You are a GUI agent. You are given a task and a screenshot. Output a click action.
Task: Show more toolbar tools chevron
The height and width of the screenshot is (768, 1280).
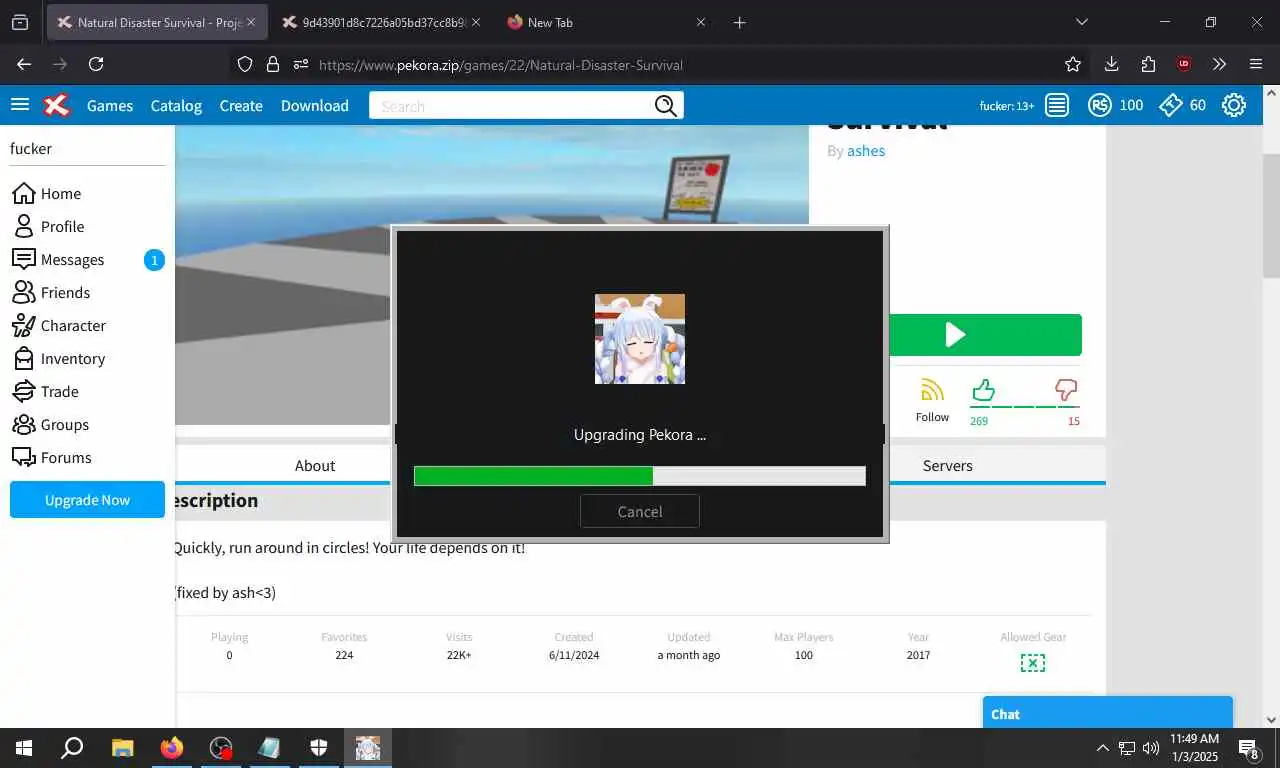[1219, 64]
